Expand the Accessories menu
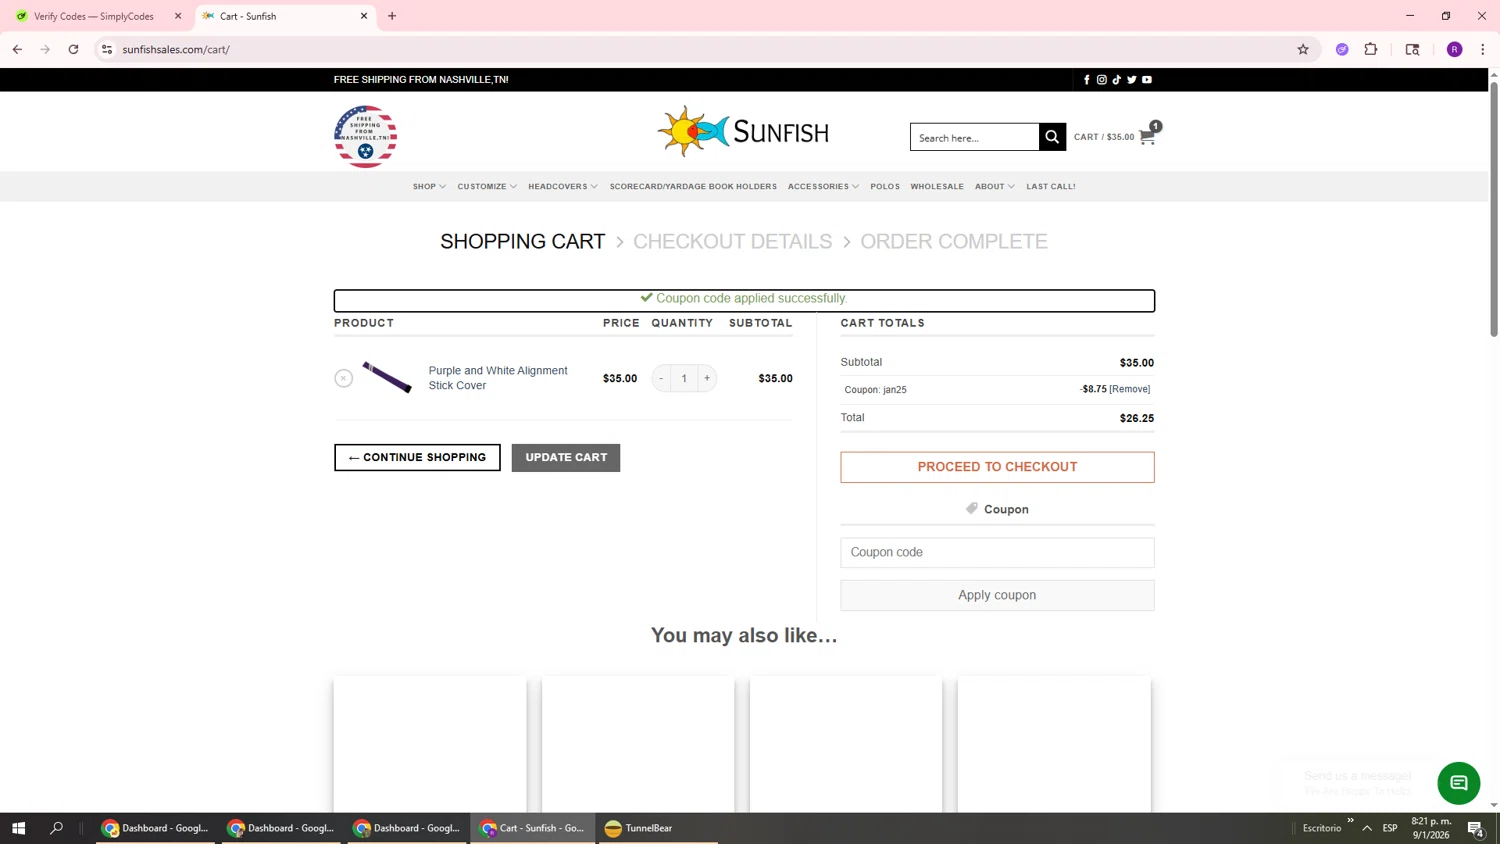The height and width of the screenshot is (844, 1500). click(x=823, y=187)
